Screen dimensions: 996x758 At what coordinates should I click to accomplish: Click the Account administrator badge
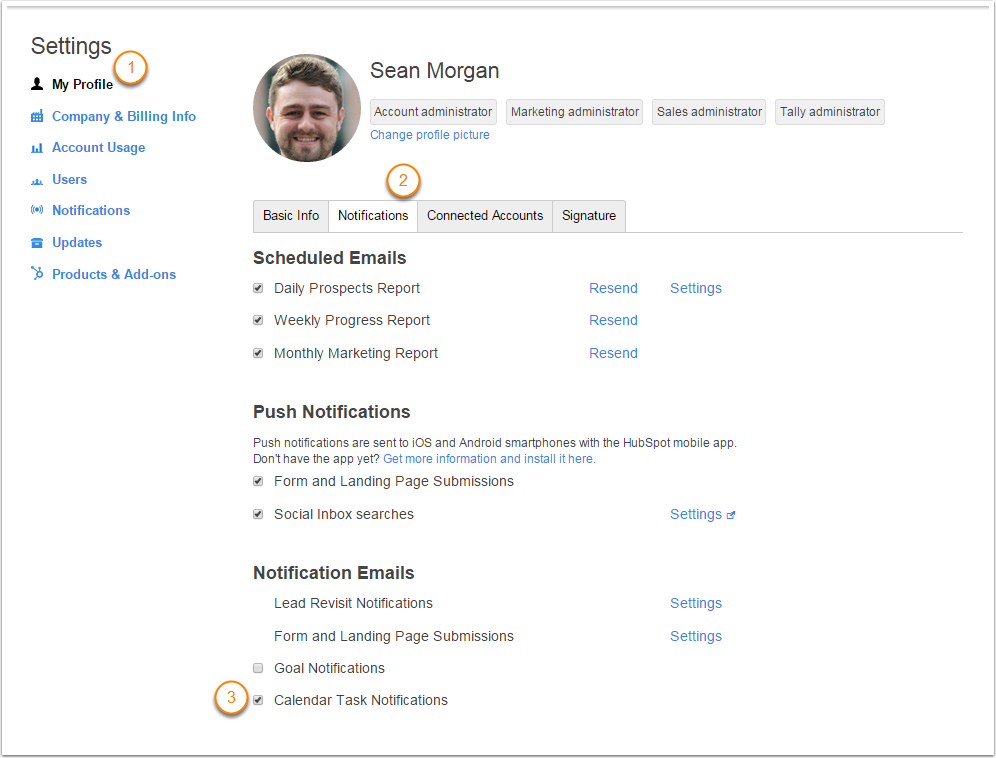pyautogui.click(x=433, y=112)
